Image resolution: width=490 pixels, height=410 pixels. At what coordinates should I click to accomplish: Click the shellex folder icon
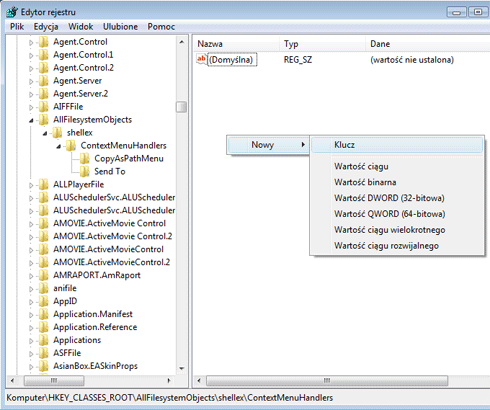(x=57, y=133)
